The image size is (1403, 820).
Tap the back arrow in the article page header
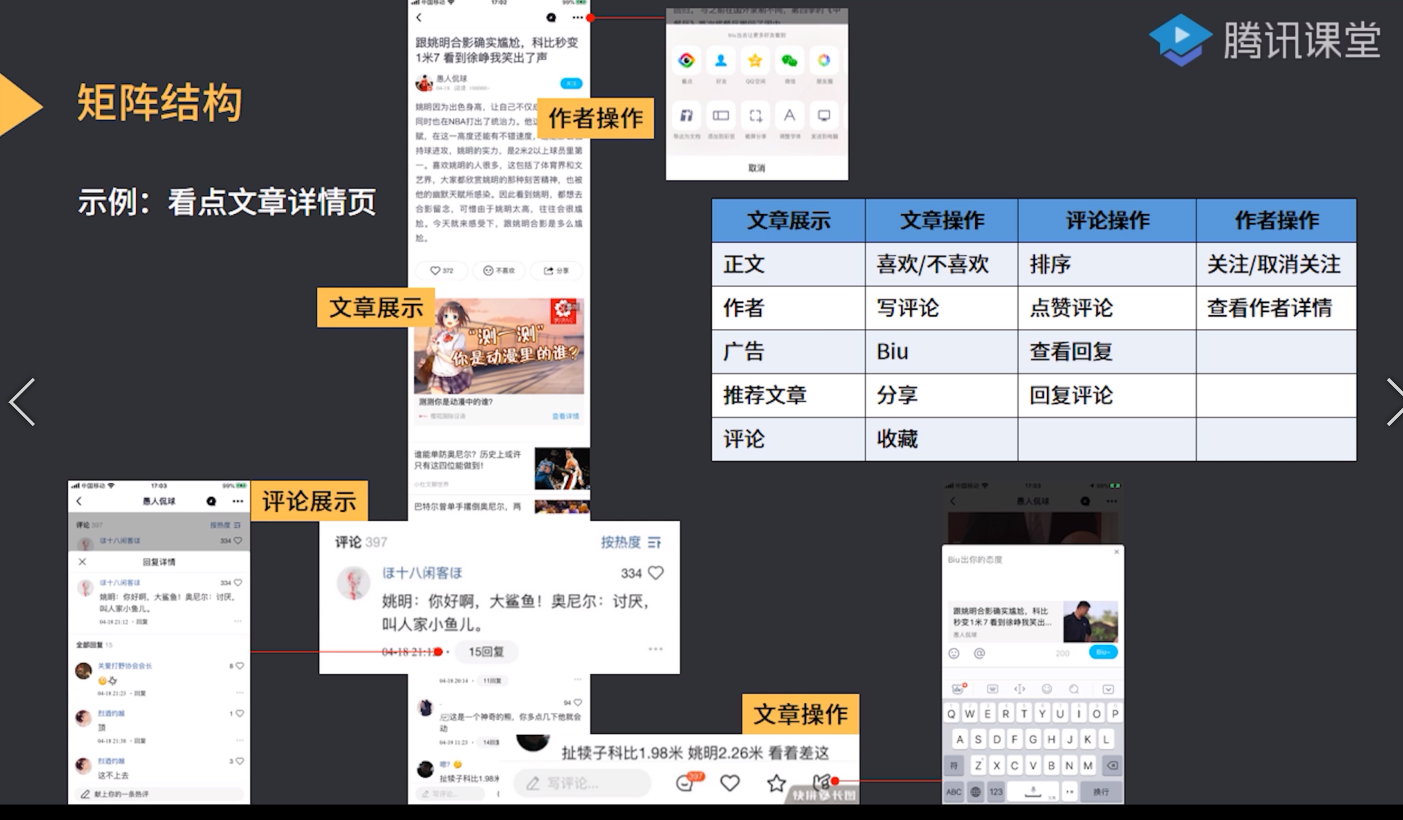419,18
